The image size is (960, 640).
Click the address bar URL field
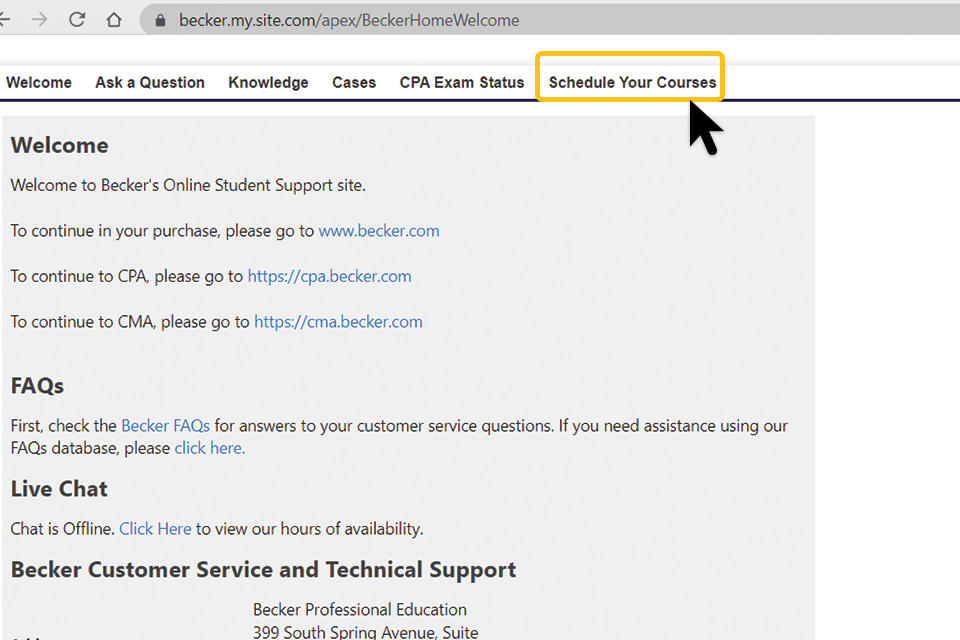(x=551, y=20)
